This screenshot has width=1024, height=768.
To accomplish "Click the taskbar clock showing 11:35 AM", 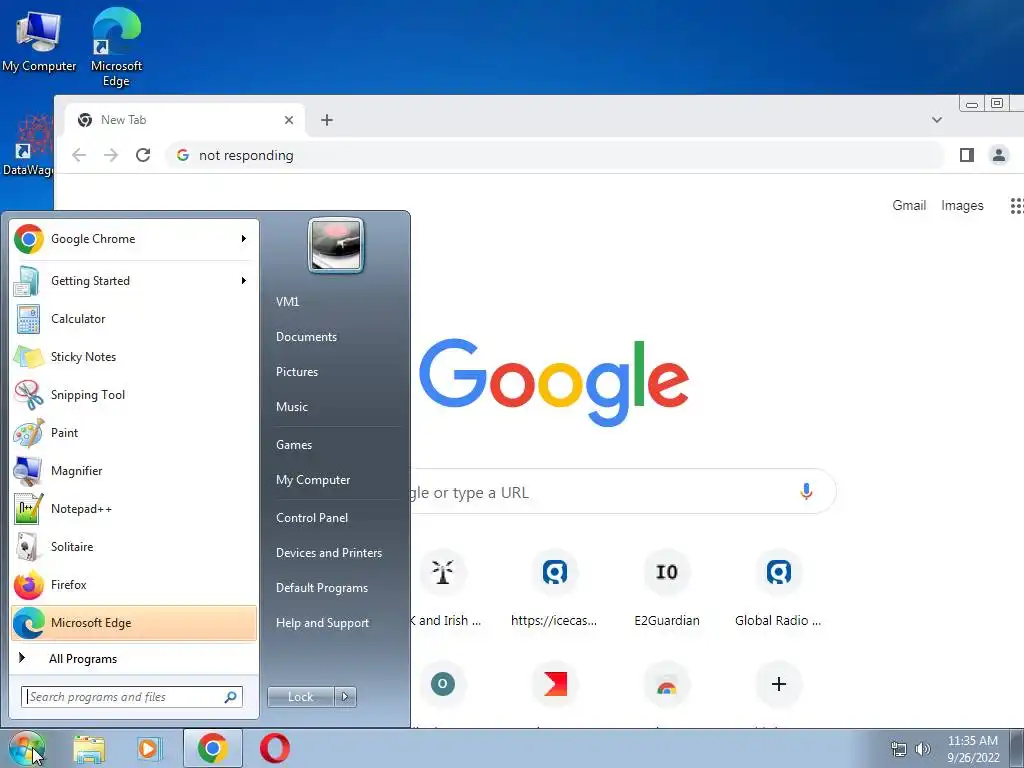I will (973, 749).
